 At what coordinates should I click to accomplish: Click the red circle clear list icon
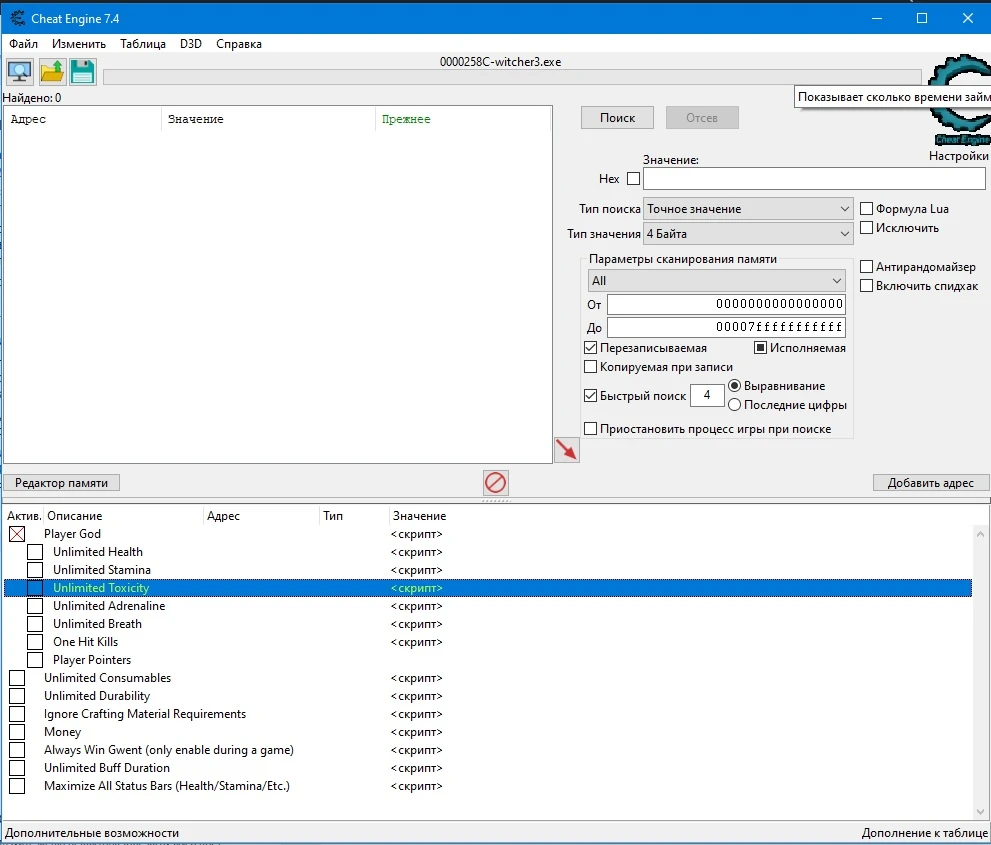click(495, 483)
